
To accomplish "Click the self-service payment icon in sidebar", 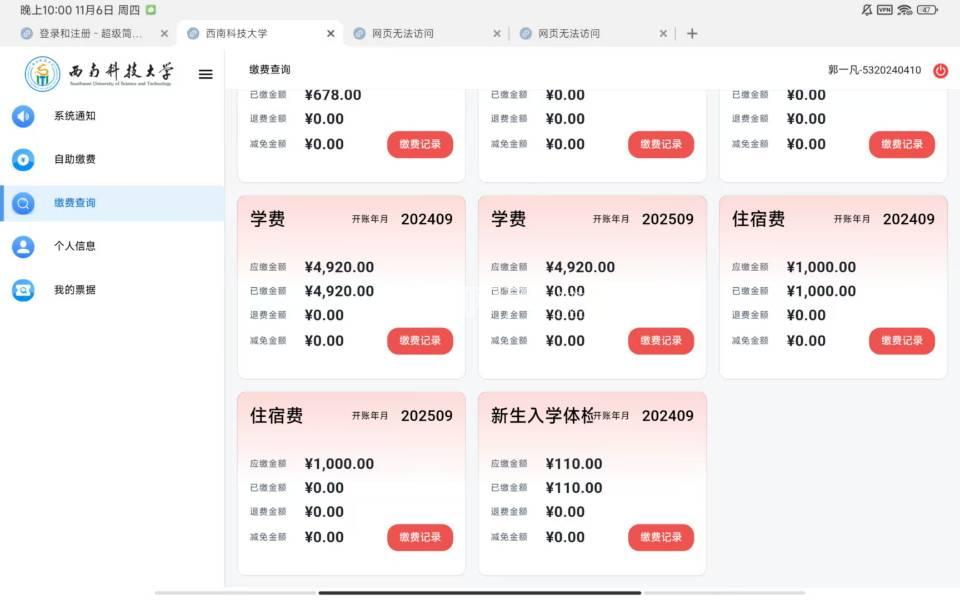I will click(23, 159).
